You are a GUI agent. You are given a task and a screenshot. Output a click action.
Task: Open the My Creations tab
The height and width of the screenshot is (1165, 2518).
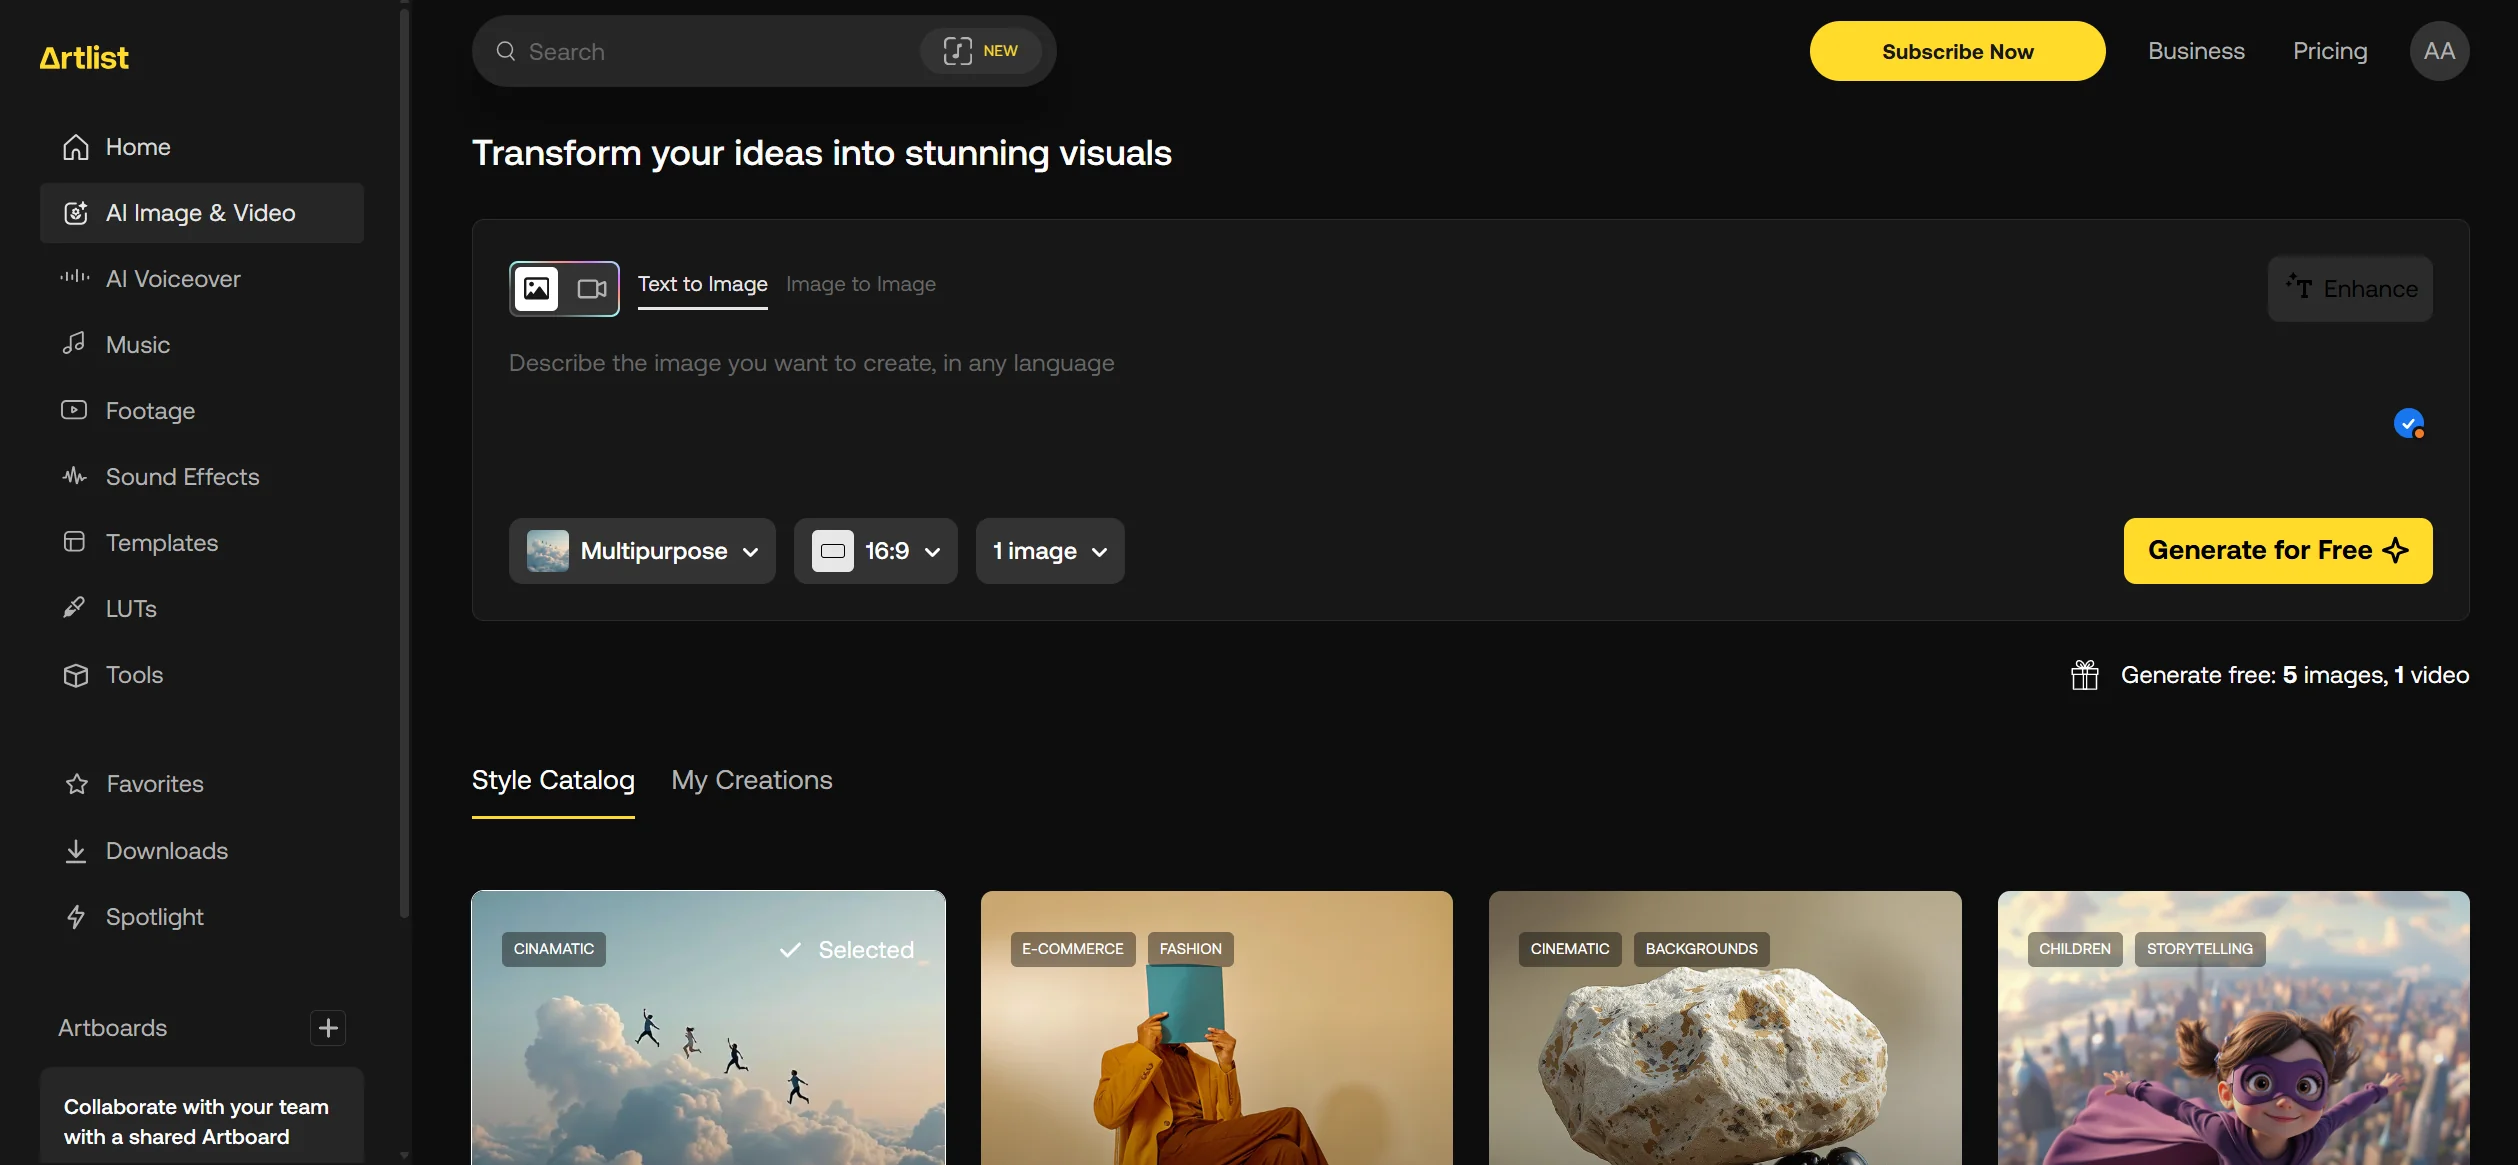[751, 780]
